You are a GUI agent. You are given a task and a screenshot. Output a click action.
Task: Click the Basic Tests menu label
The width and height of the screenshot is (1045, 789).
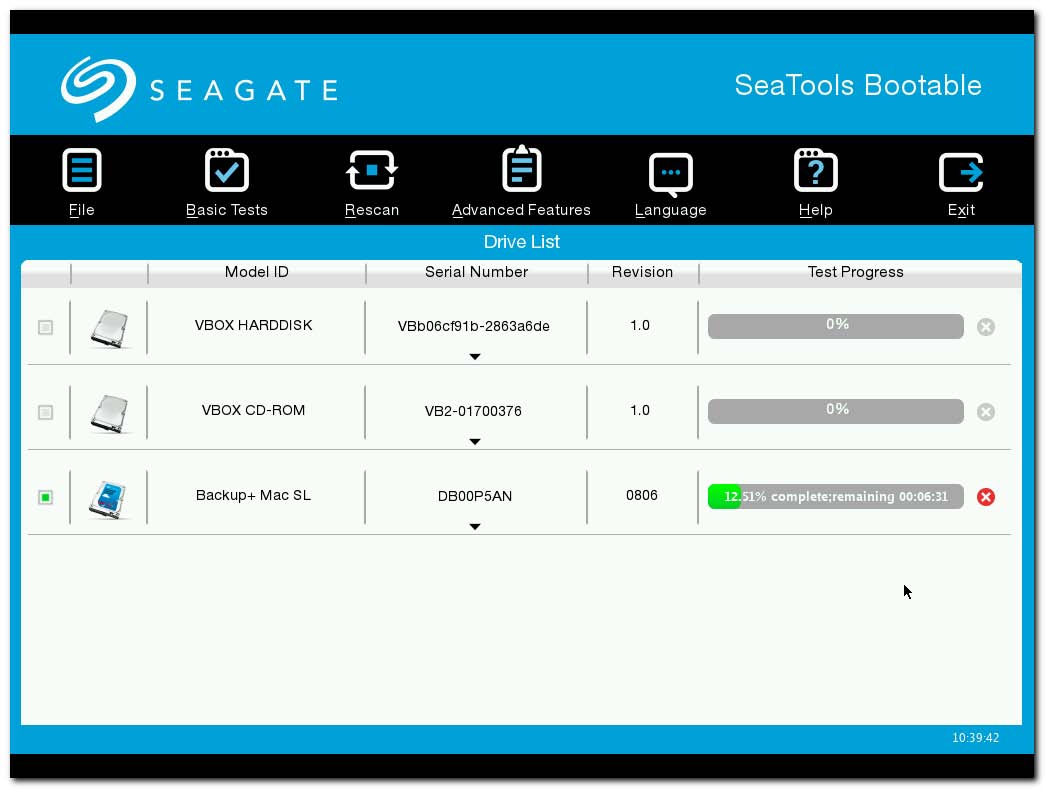(227, 210)
